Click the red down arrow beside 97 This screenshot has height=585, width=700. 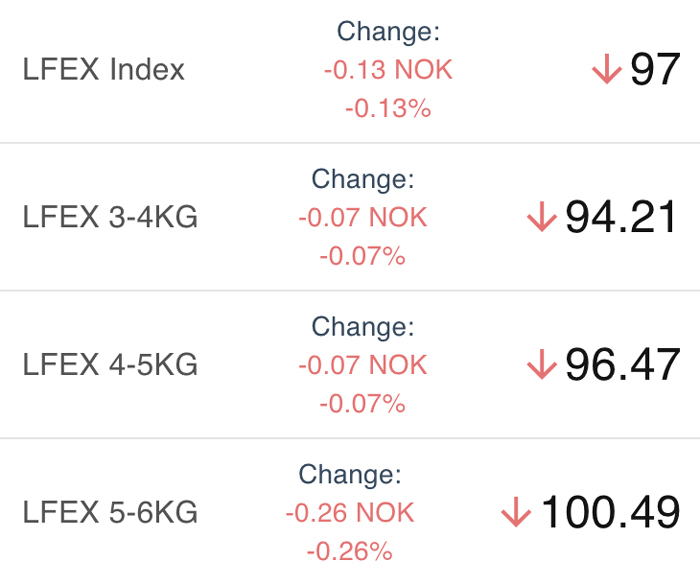[x=607, y=69]
